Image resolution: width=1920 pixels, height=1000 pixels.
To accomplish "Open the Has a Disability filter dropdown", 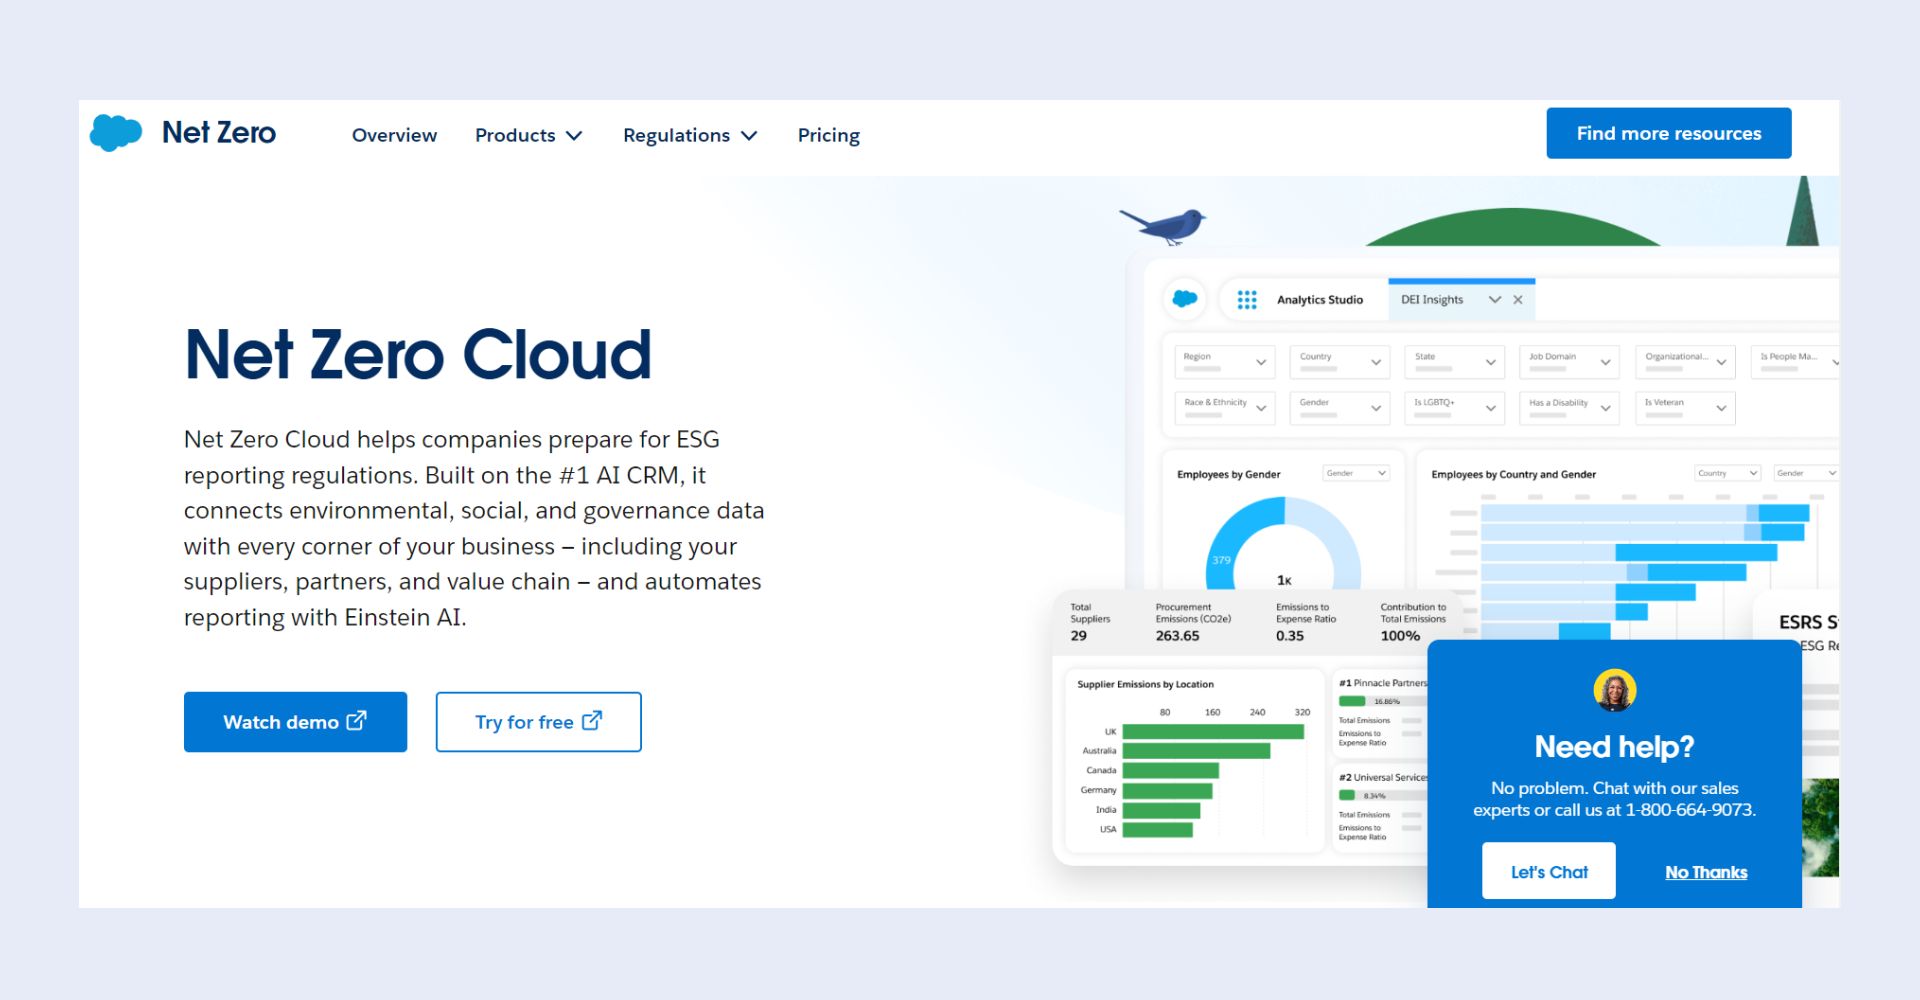I will [x=1570, y=408].
